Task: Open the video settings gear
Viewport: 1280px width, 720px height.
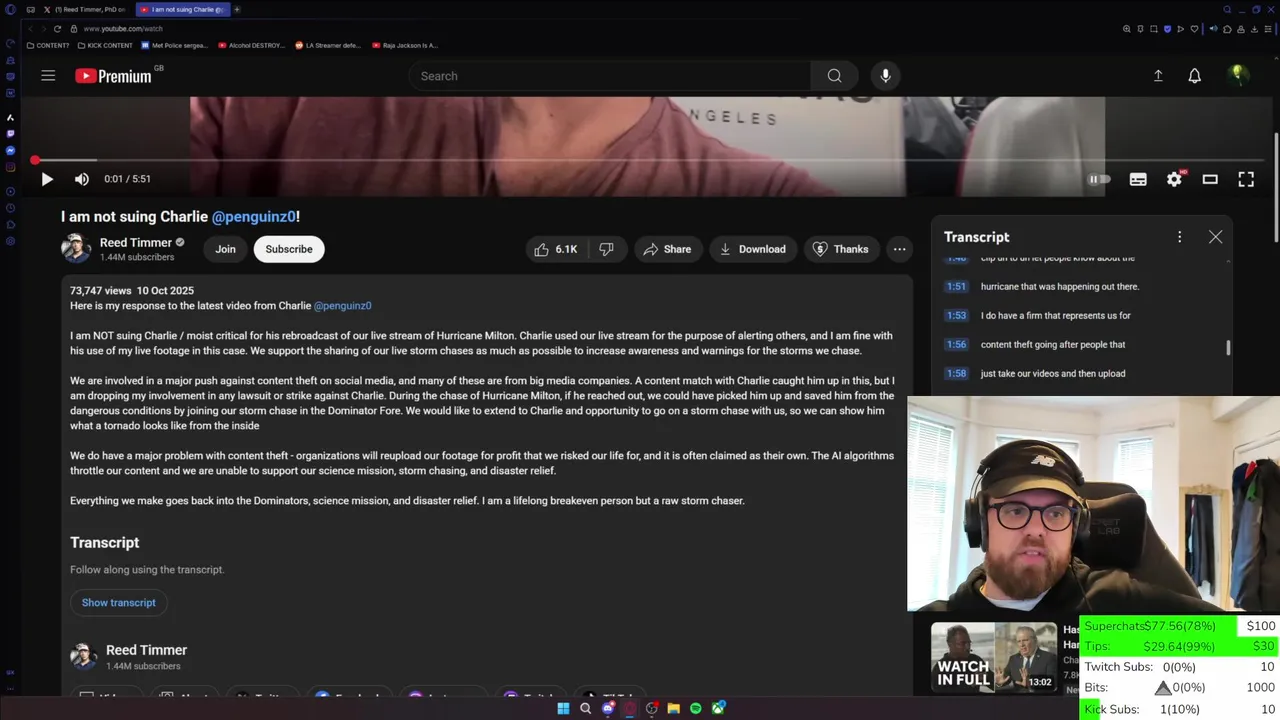Action: click(x=1174, y=179)
